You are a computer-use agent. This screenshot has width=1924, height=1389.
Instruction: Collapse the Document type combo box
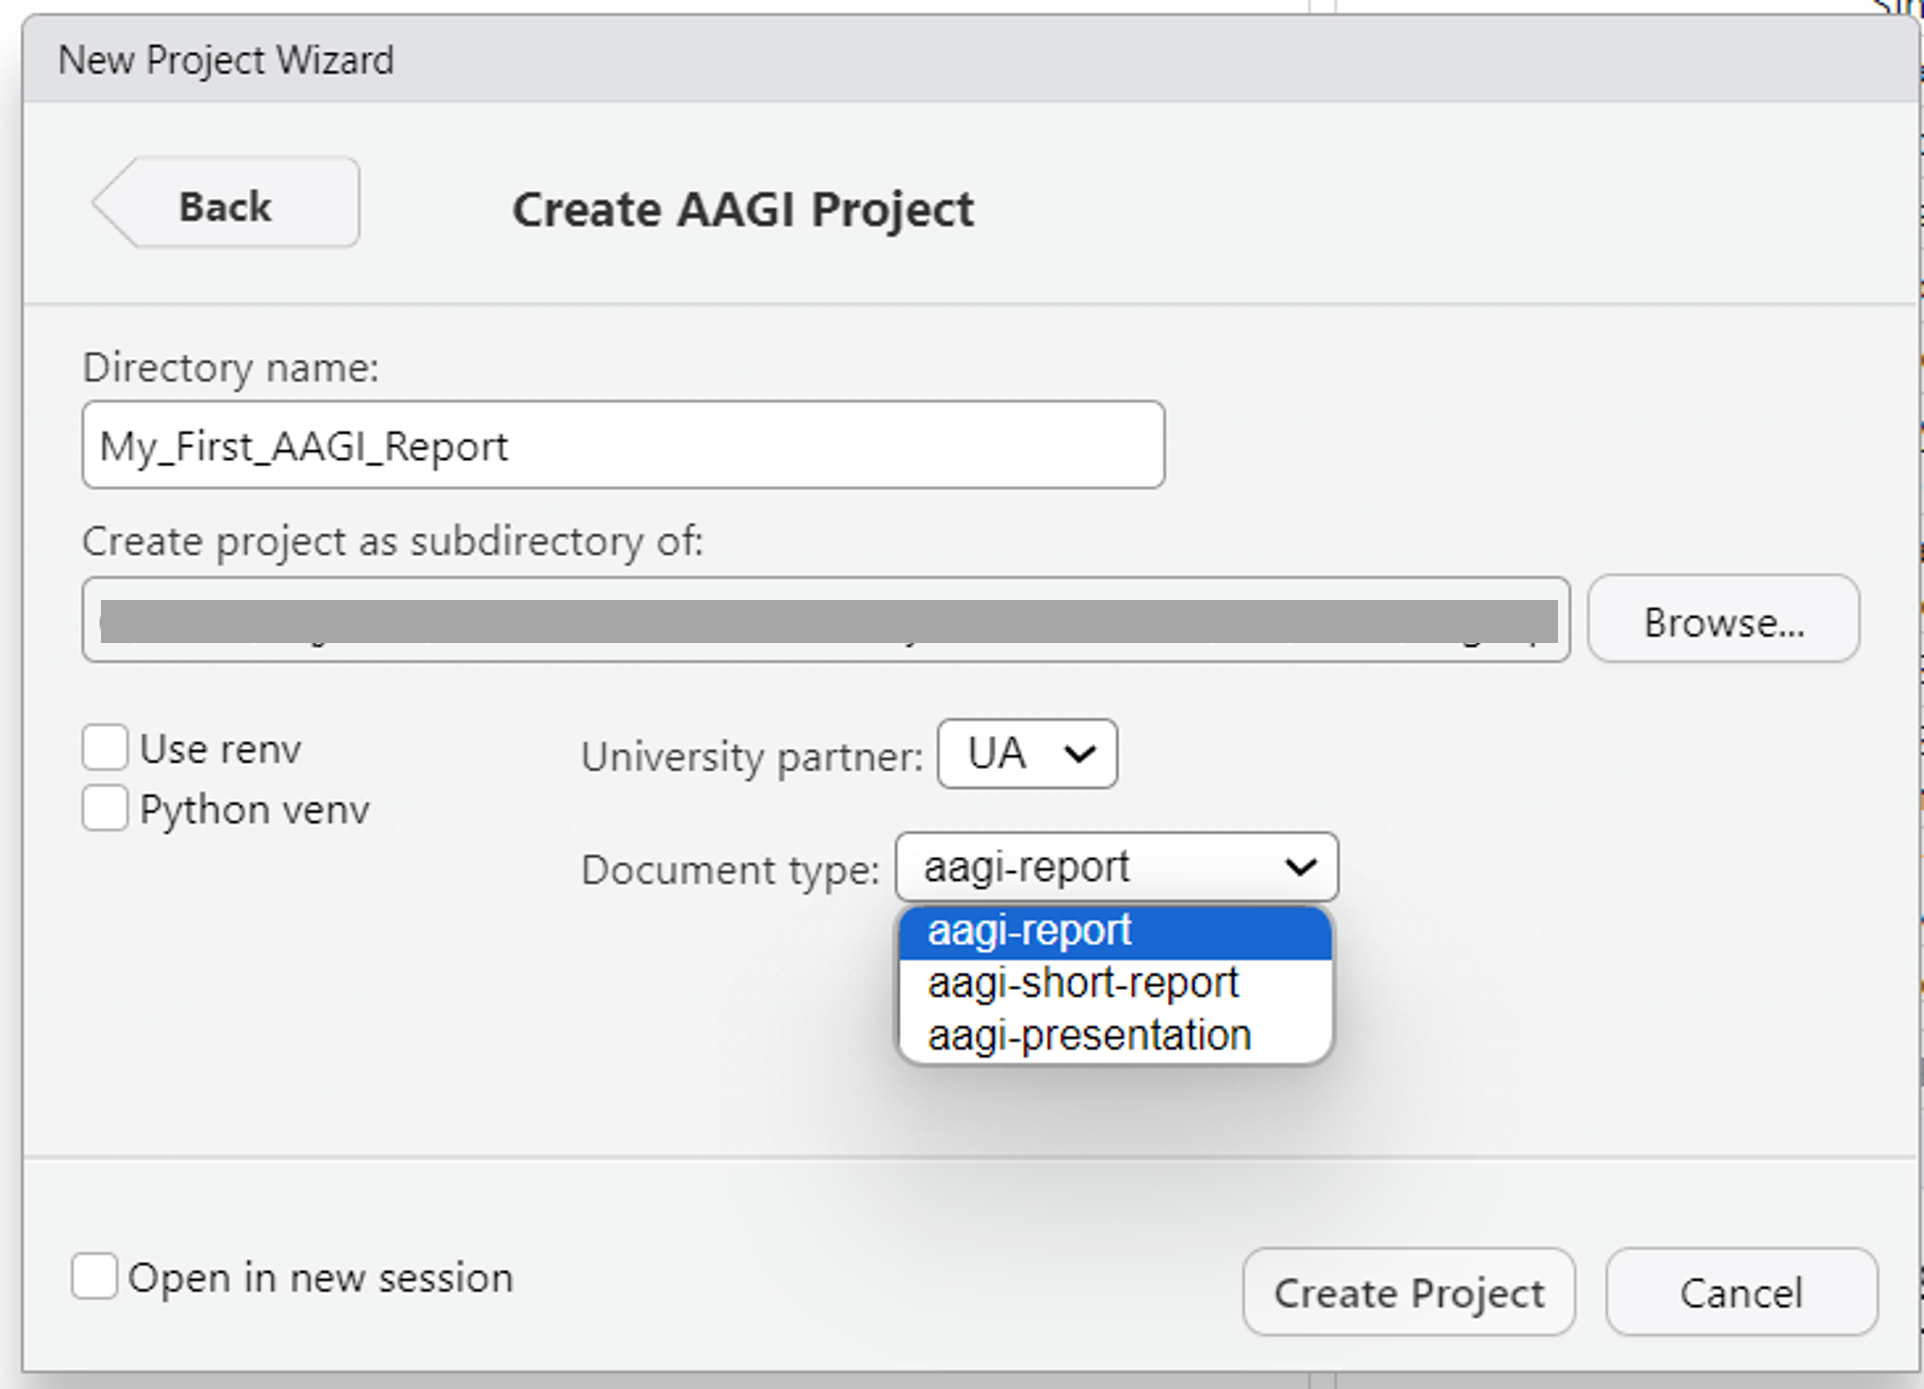[1116, 867]
